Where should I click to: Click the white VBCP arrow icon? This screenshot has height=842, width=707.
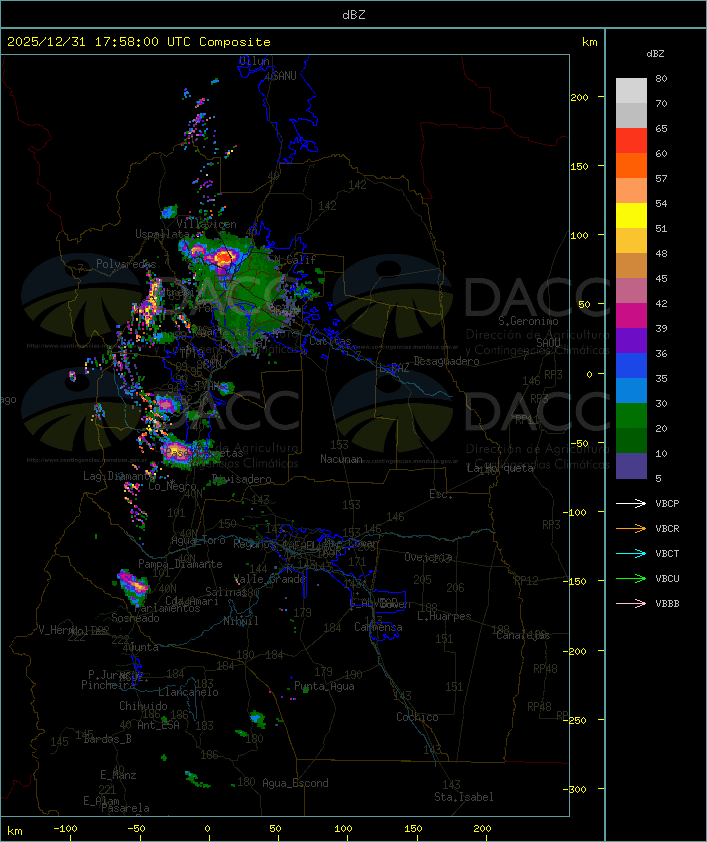pos(631,503)
